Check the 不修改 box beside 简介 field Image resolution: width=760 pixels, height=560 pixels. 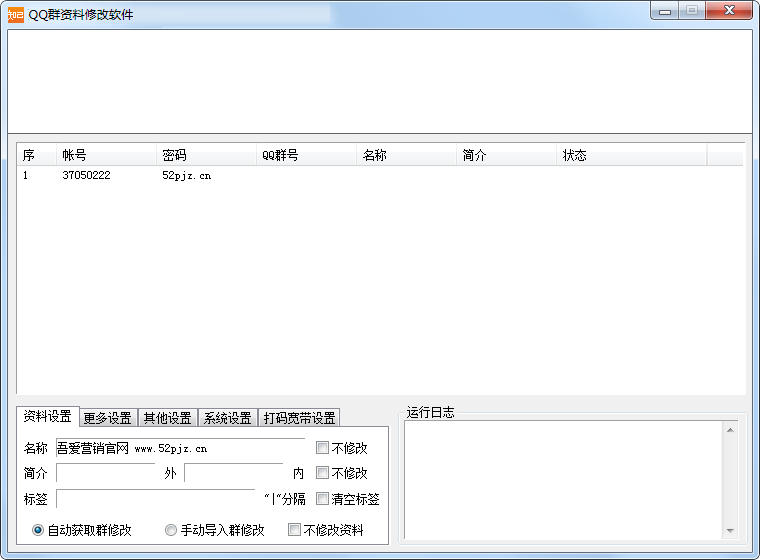pyautogui.click(x=323, y=473)
